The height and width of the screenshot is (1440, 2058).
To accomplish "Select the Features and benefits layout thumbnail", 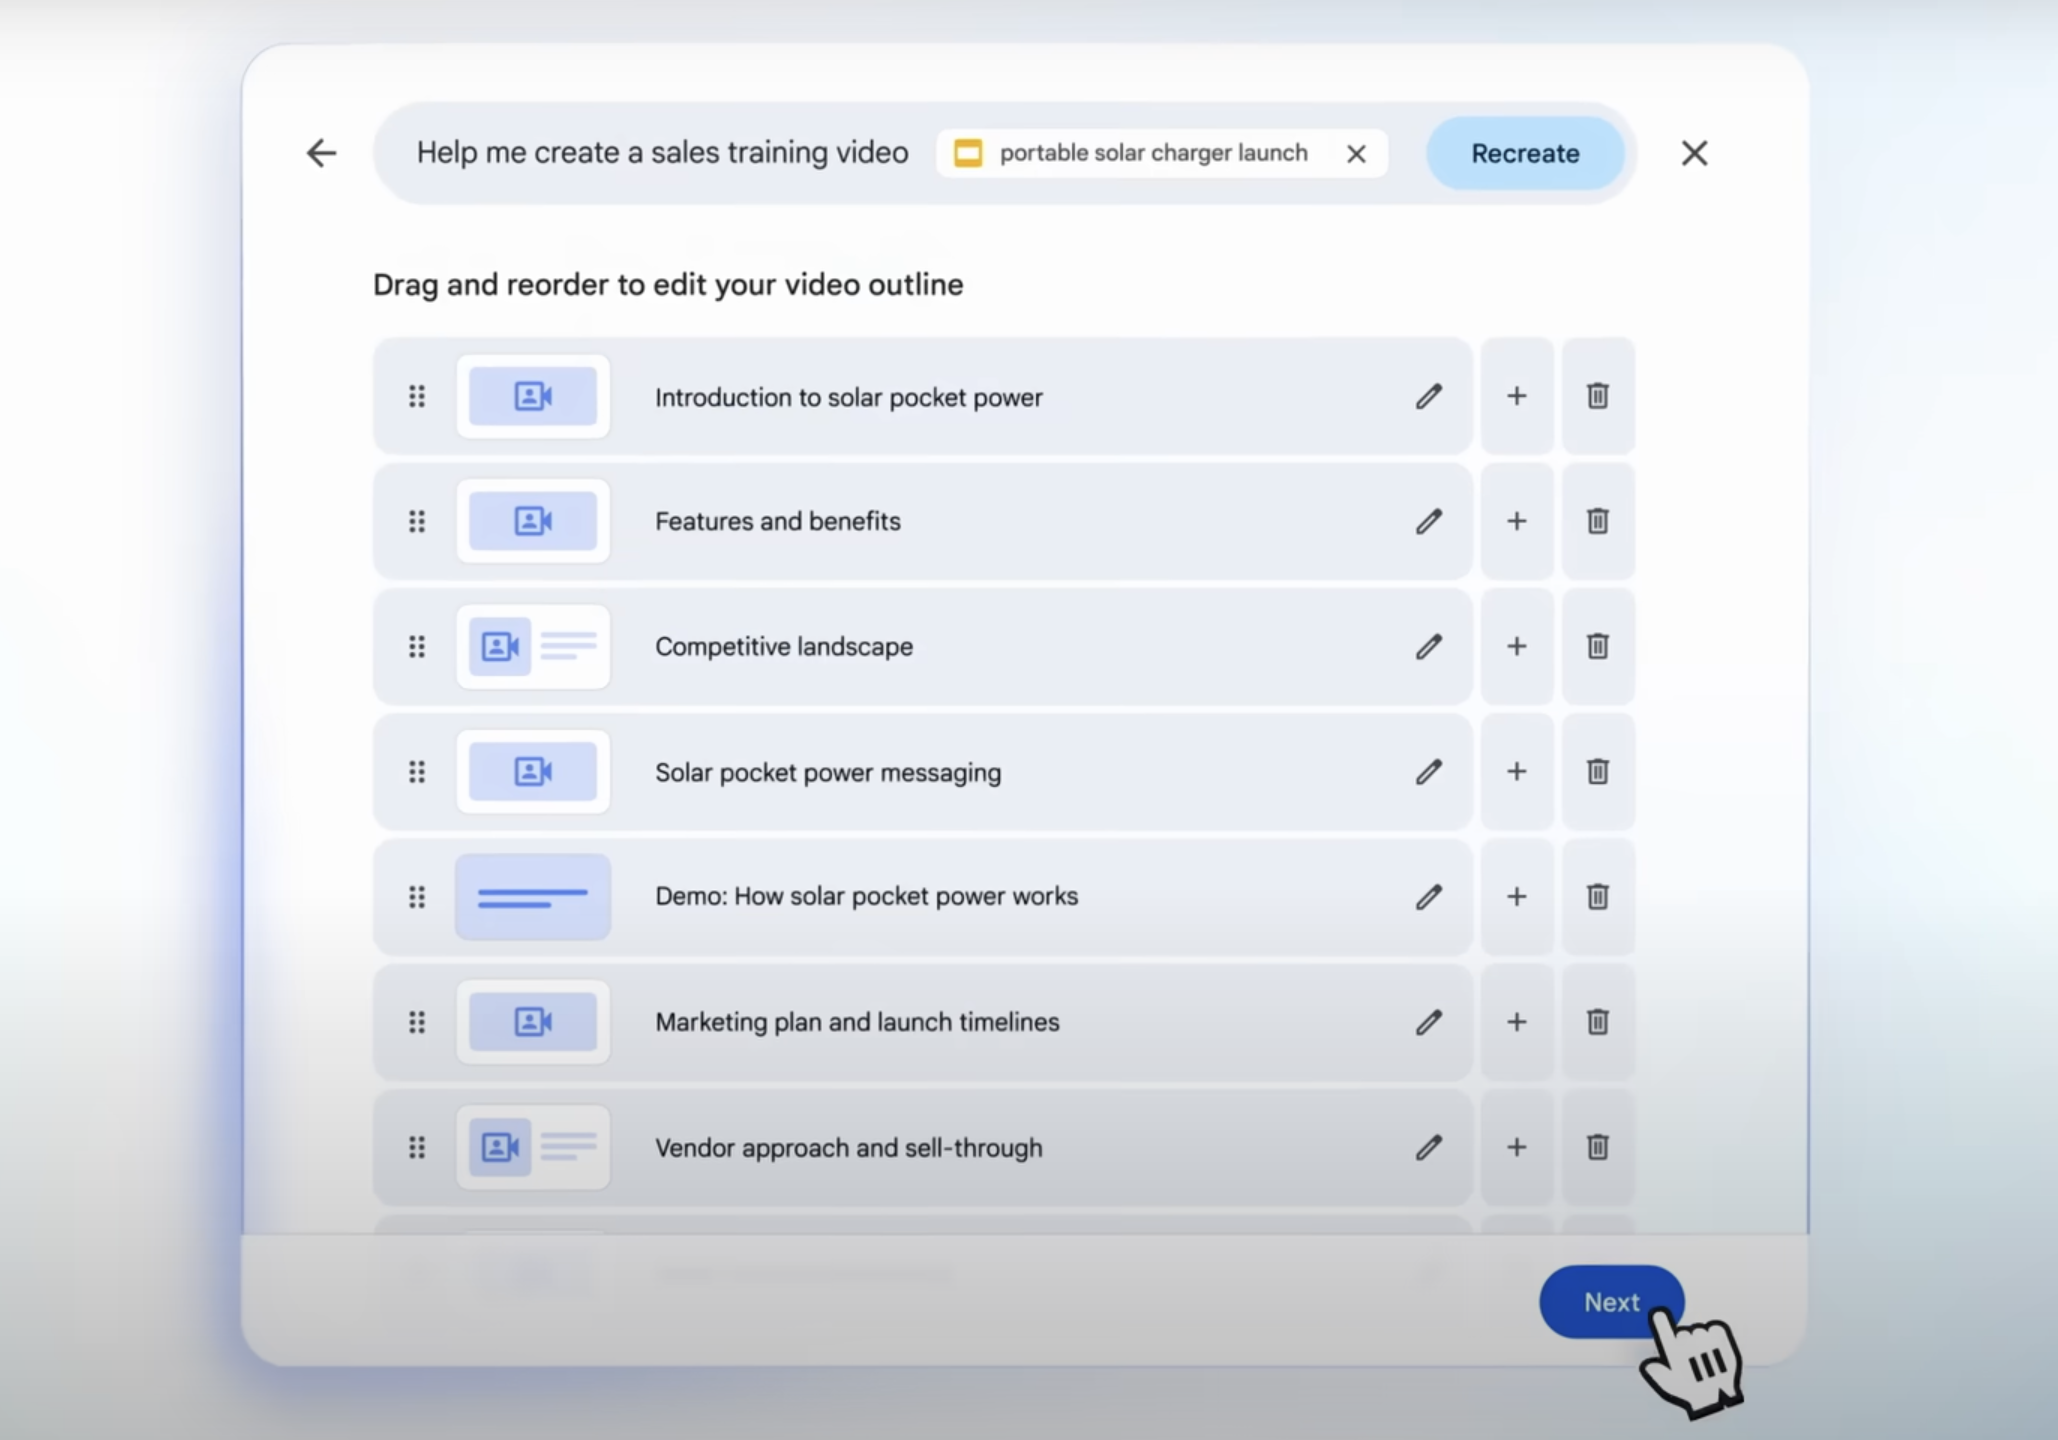I will coord(533,521).
